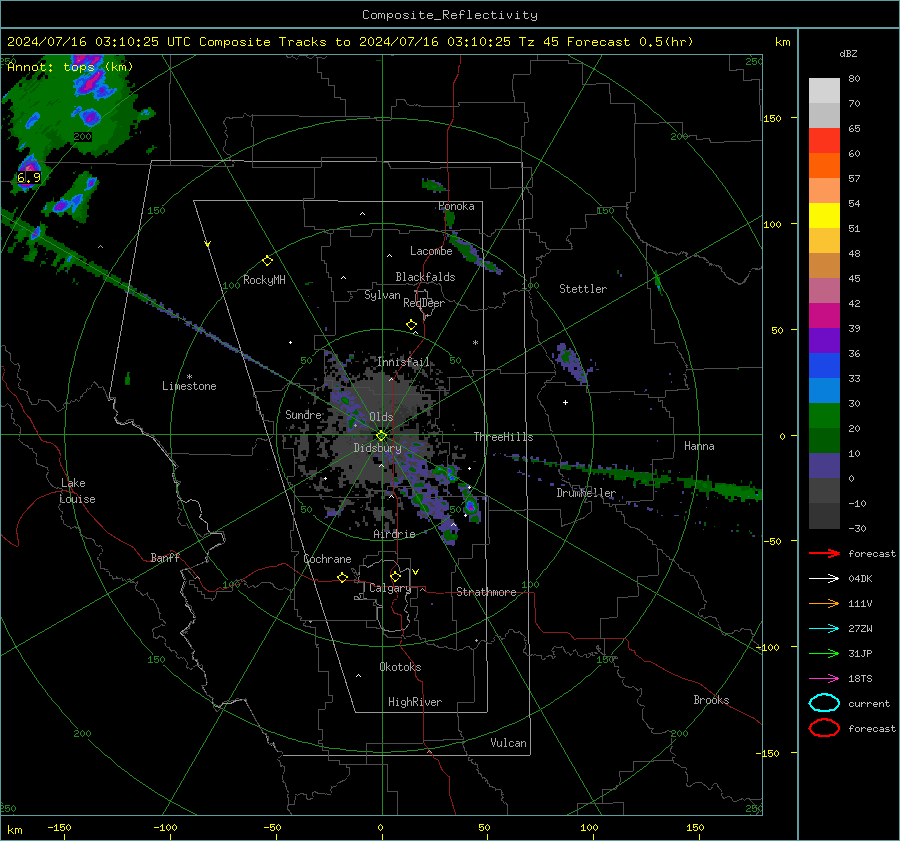
Task: Click the yellow diamond marker above Calgary
Action: pyautogui.click(x=395, y=576)
